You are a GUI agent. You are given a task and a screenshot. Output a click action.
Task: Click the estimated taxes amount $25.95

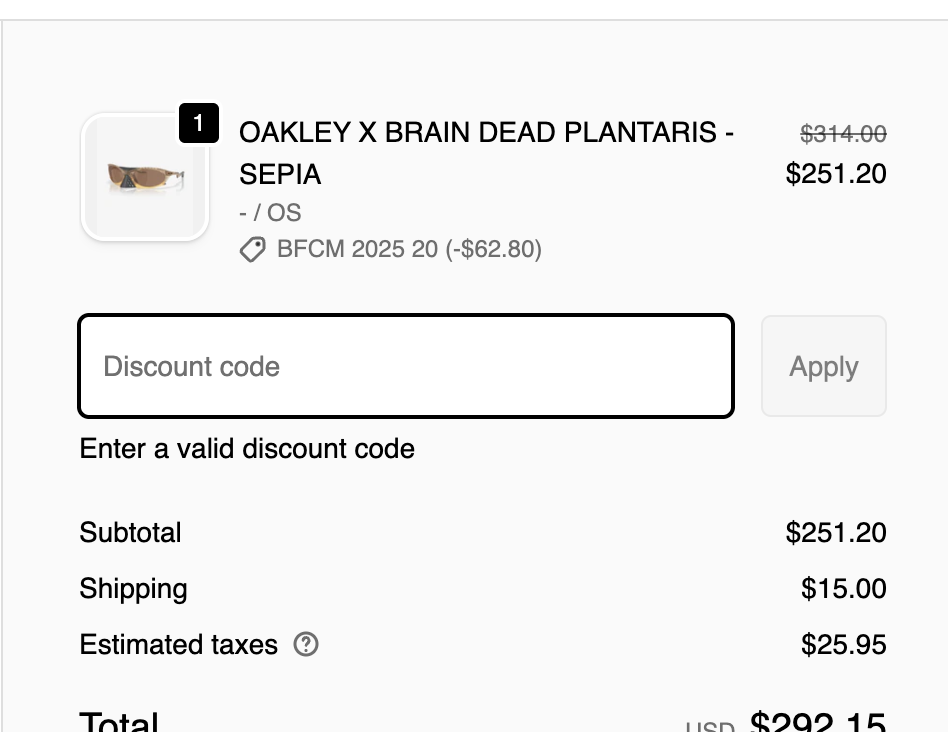843,645
